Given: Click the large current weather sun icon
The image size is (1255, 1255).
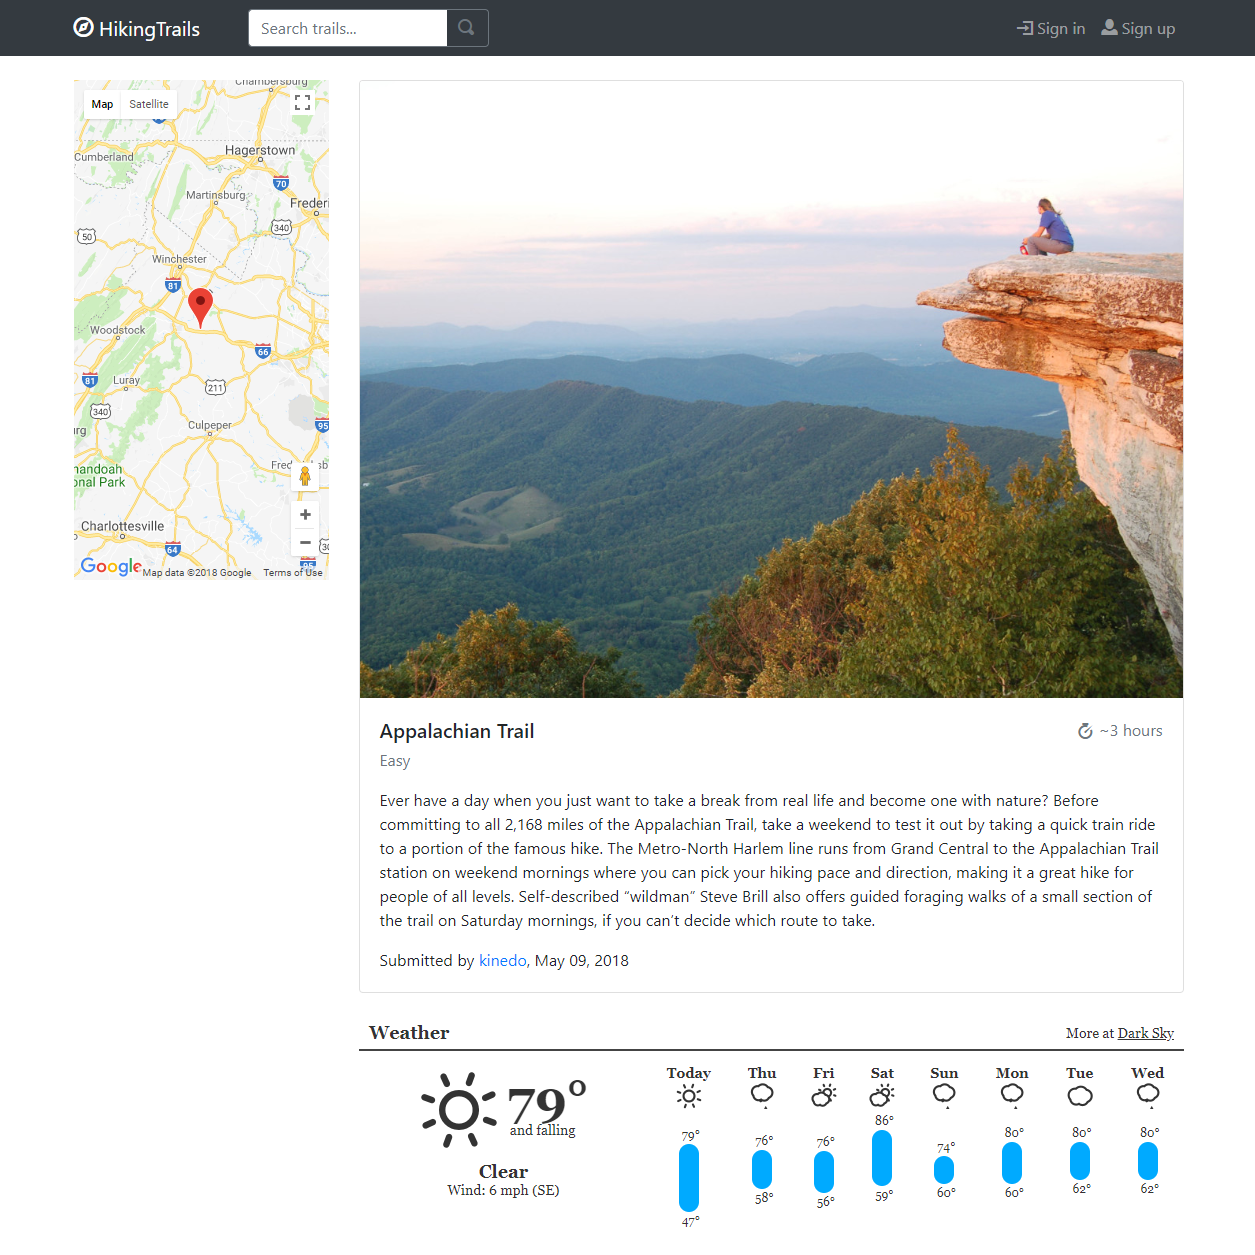Looking at the screenshot, I should tap(459, 1109).
